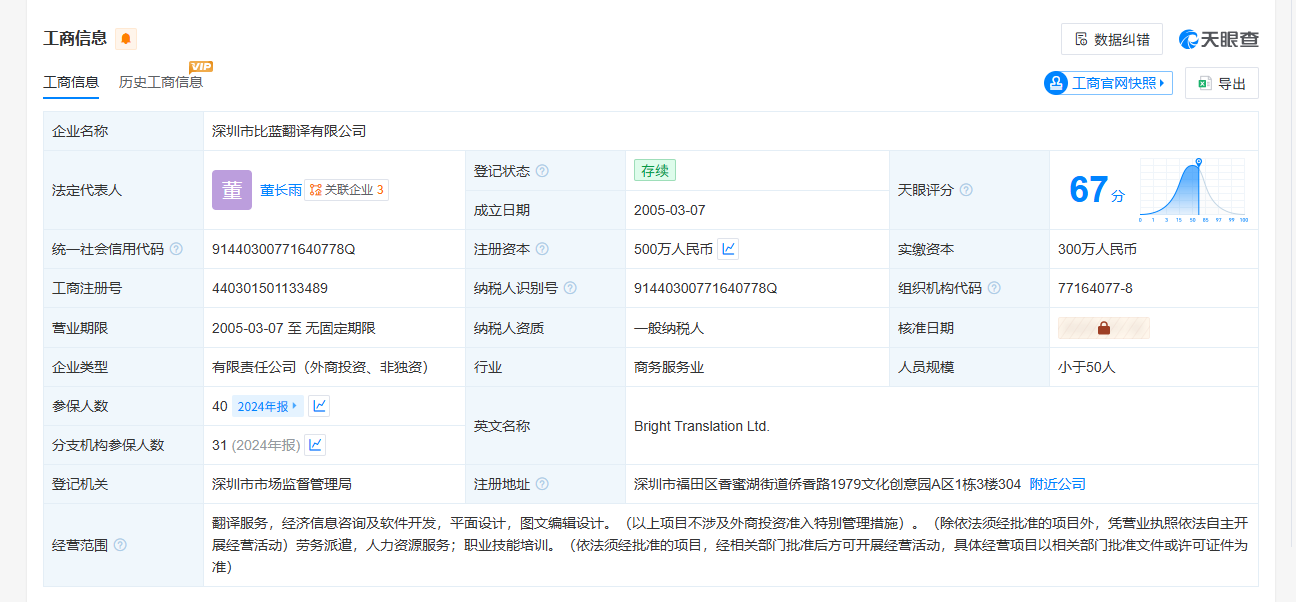
Task: Open the 附近公司 nearby companies link
Action: point(1058,484)
